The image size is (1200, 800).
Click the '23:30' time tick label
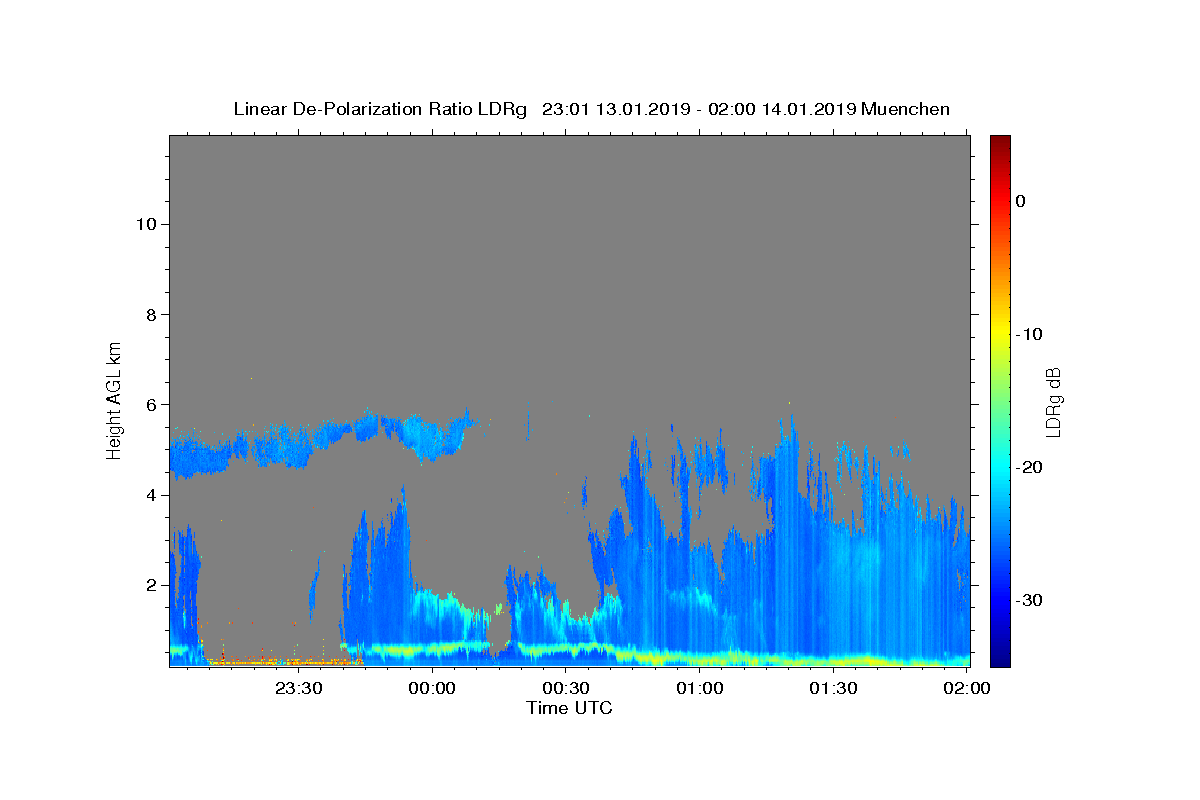299,688
